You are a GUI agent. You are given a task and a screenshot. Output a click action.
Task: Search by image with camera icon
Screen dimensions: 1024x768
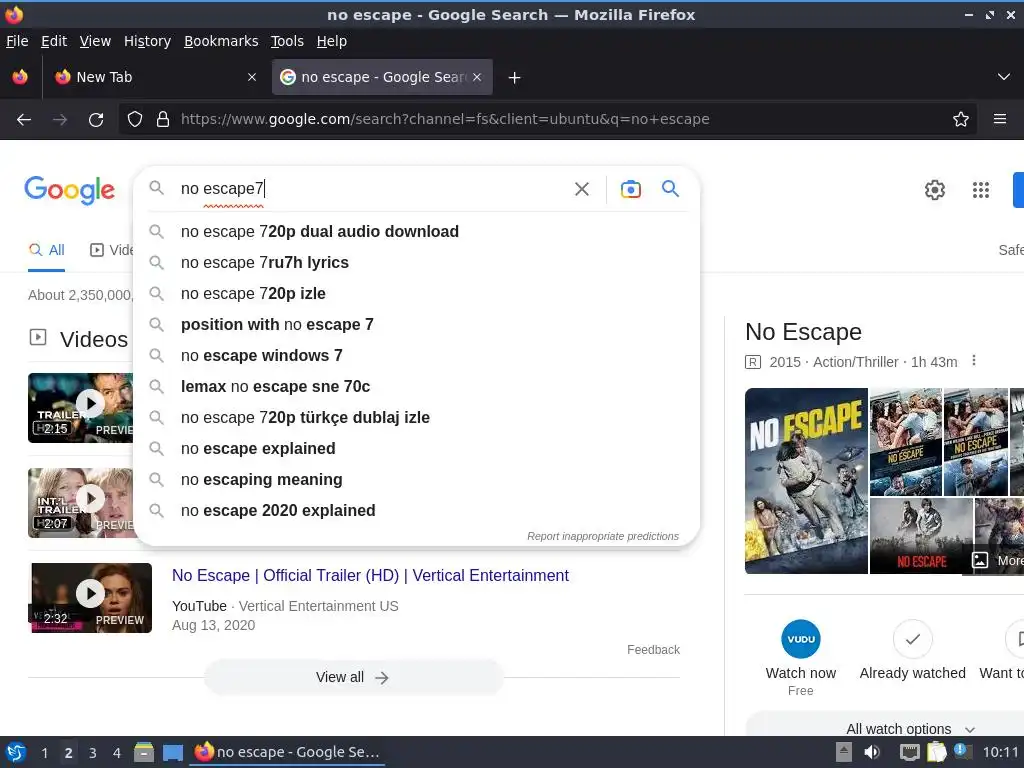[x=631, y=189]
